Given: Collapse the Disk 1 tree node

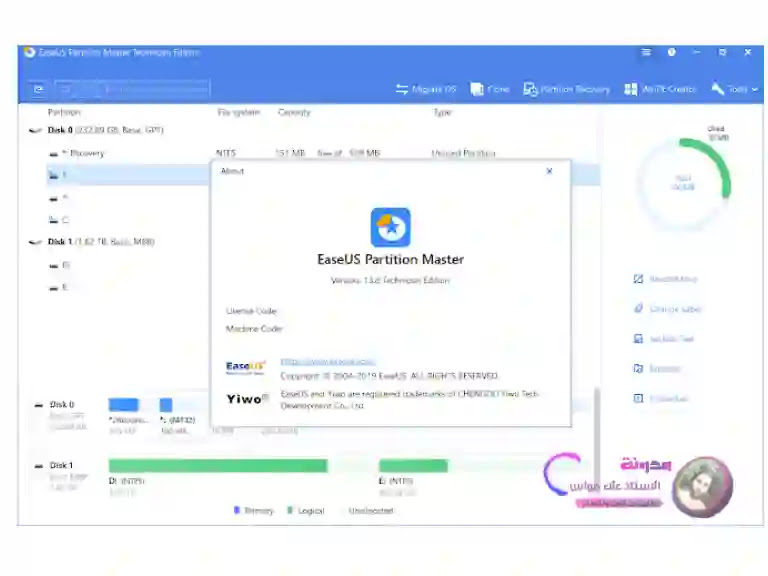Looking at the screenshot, I should 35,242.
